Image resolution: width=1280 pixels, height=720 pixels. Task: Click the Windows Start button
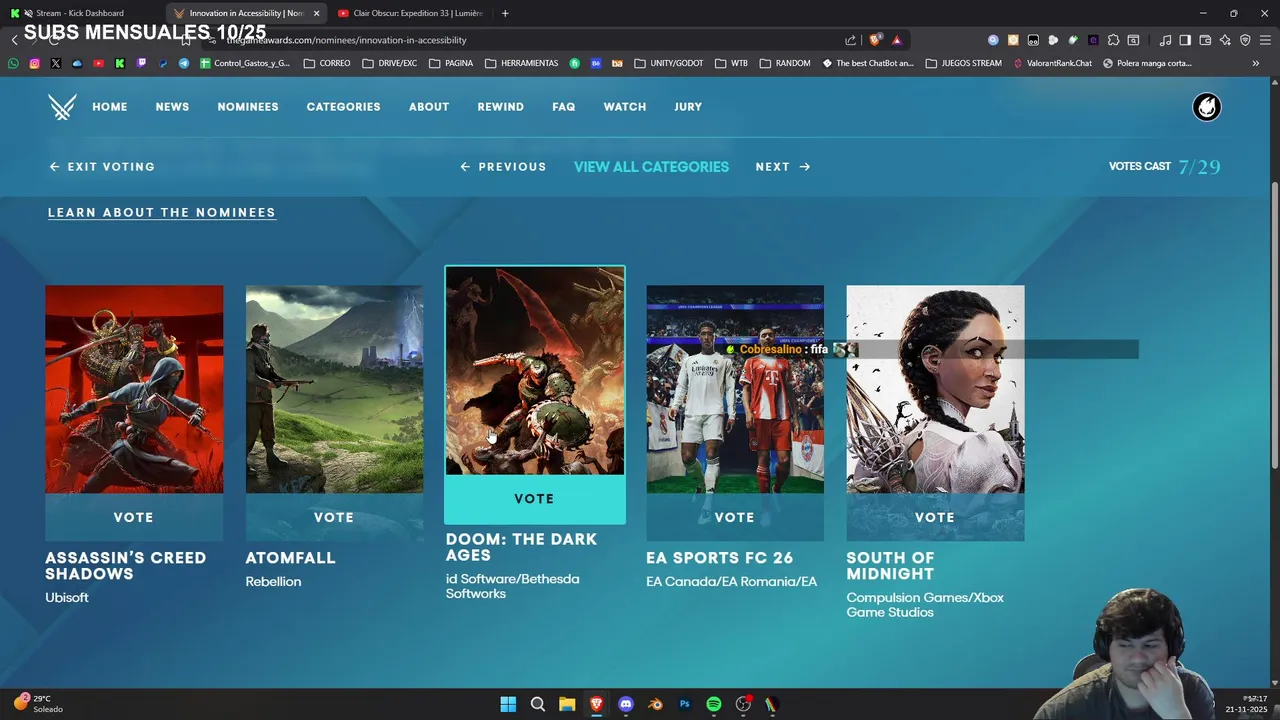click(508, 704)
